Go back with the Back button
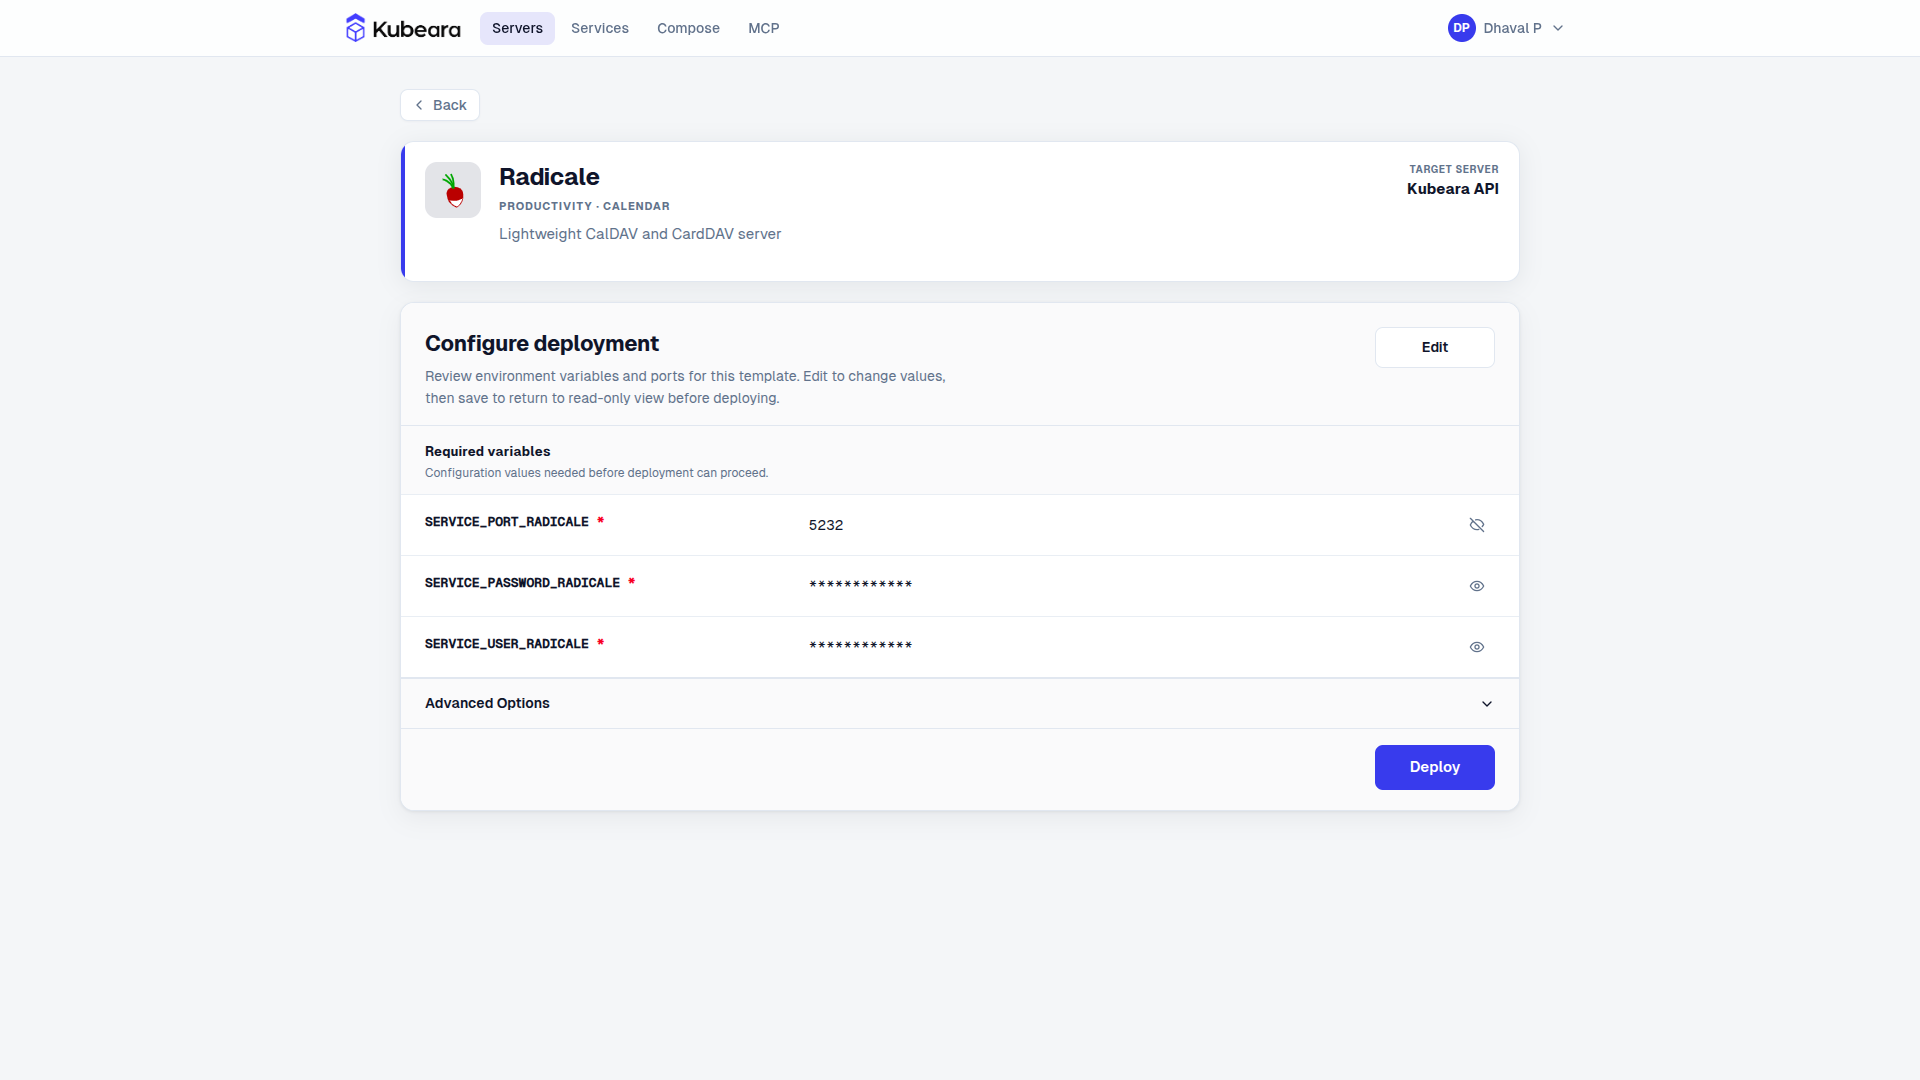 (x=440, y=105)
